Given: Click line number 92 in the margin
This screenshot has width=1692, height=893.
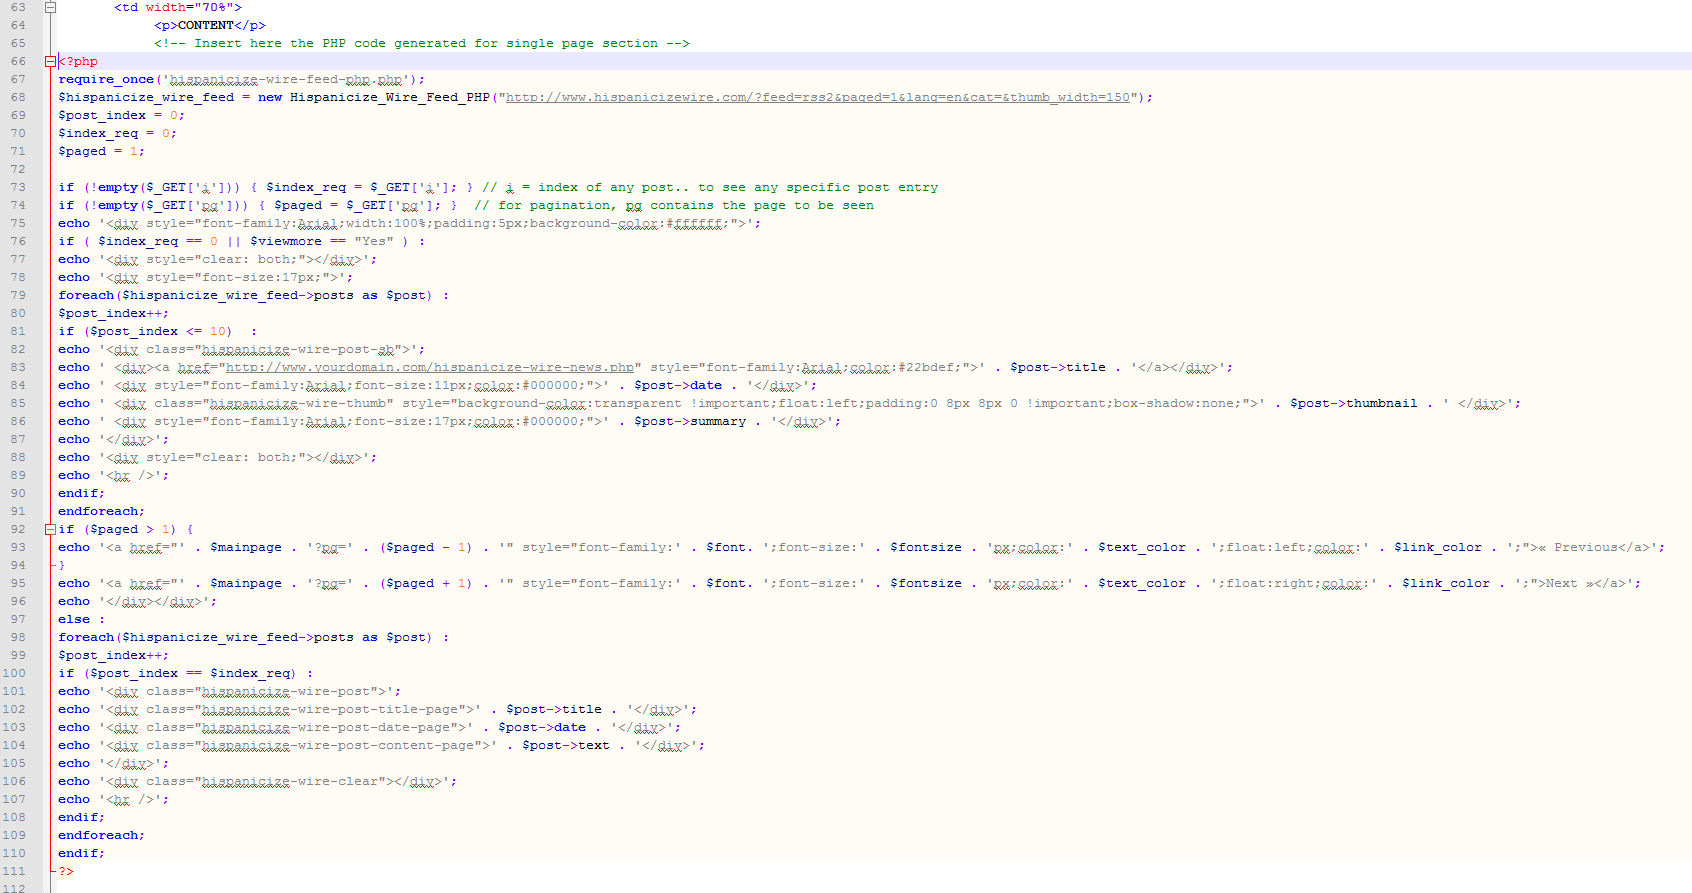Looking at the screenshot, I should click(18, 529).
